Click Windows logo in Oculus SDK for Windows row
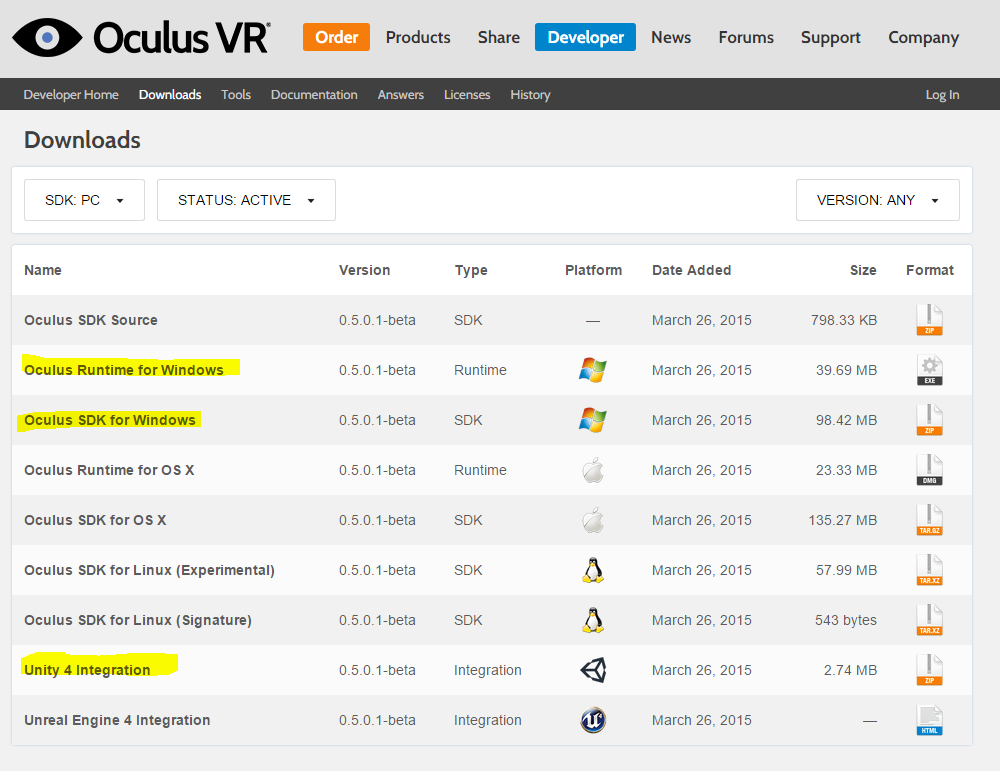The height and width of the screenshot is (771, 1000). click(x=592, y=420)
